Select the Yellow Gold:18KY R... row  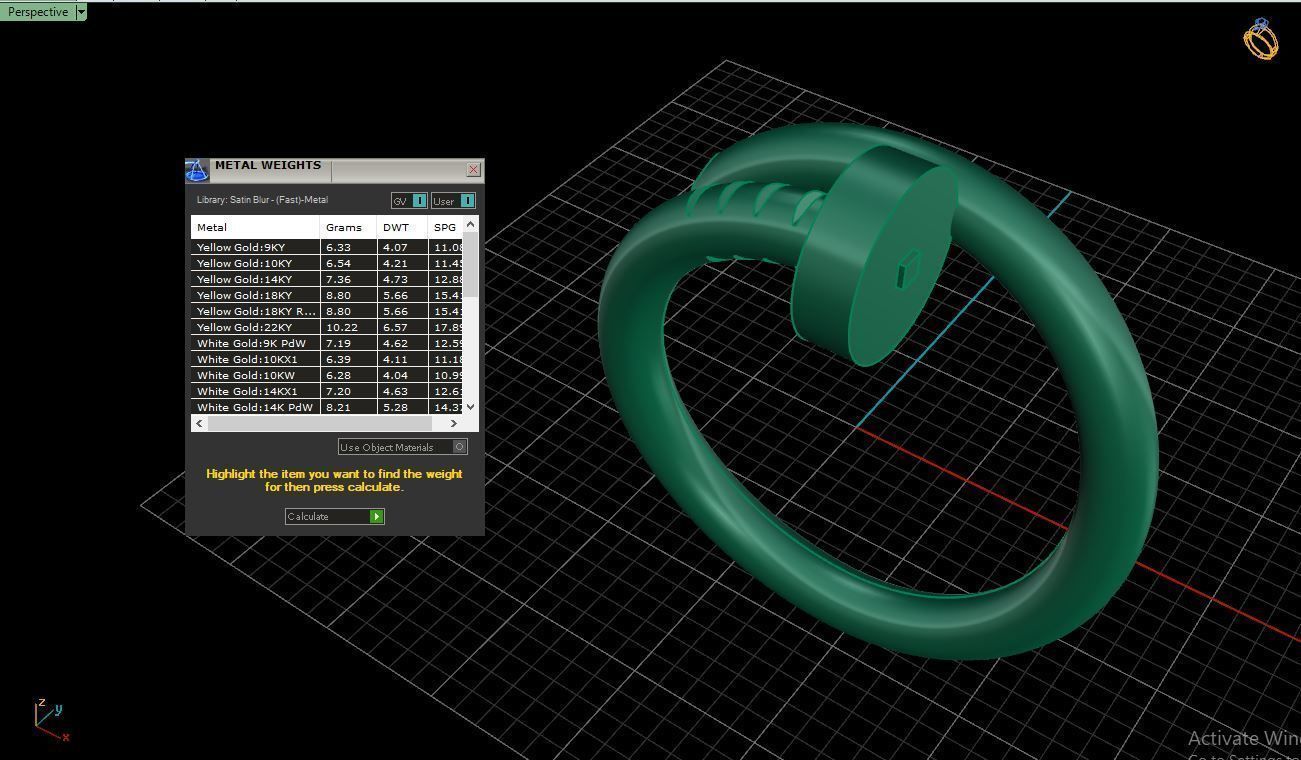click(x=328, y=311)
